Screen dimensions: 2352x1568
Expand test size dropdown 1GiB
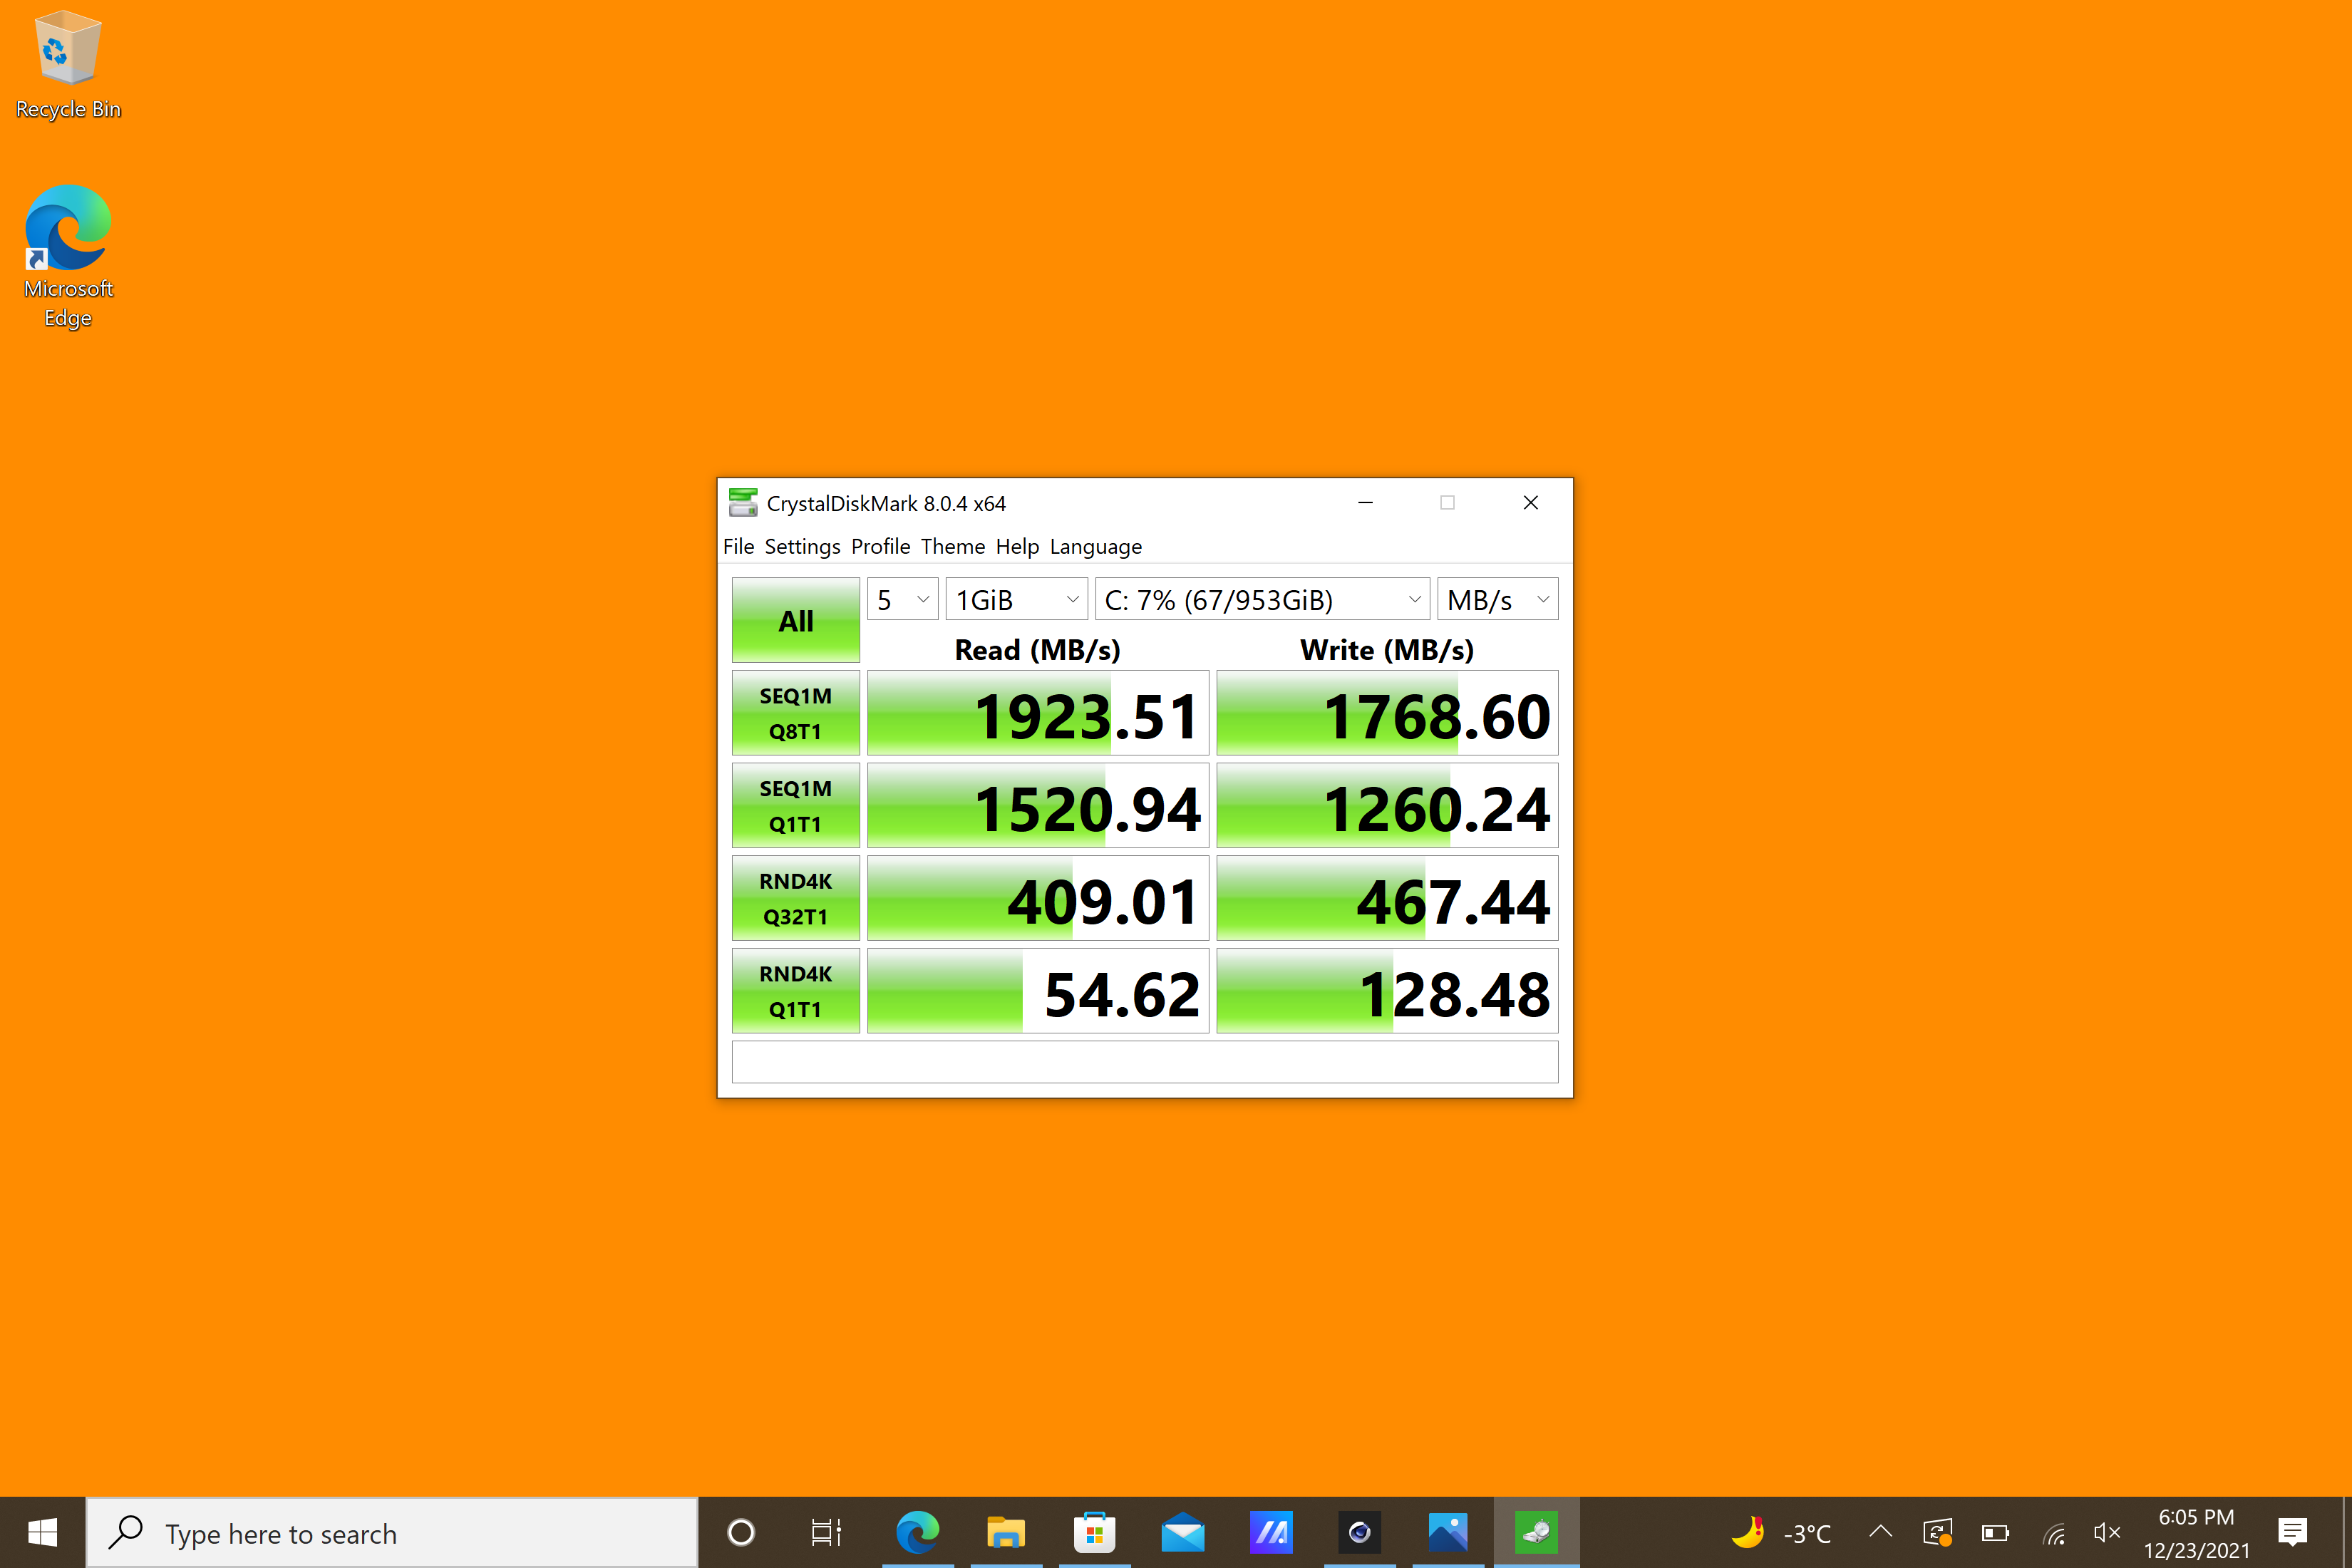point(1016,600)
